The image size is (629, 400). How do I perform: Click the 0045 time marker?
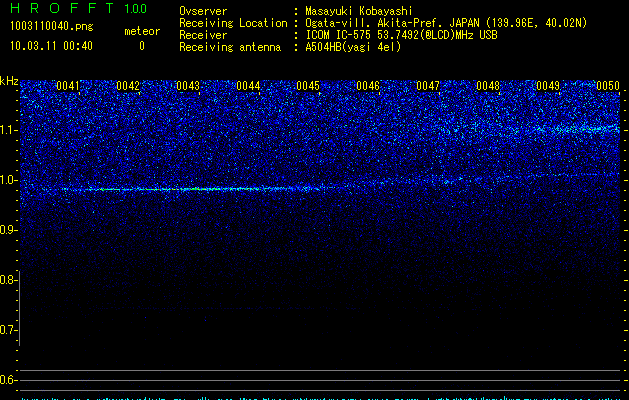[x=308, y=86]
